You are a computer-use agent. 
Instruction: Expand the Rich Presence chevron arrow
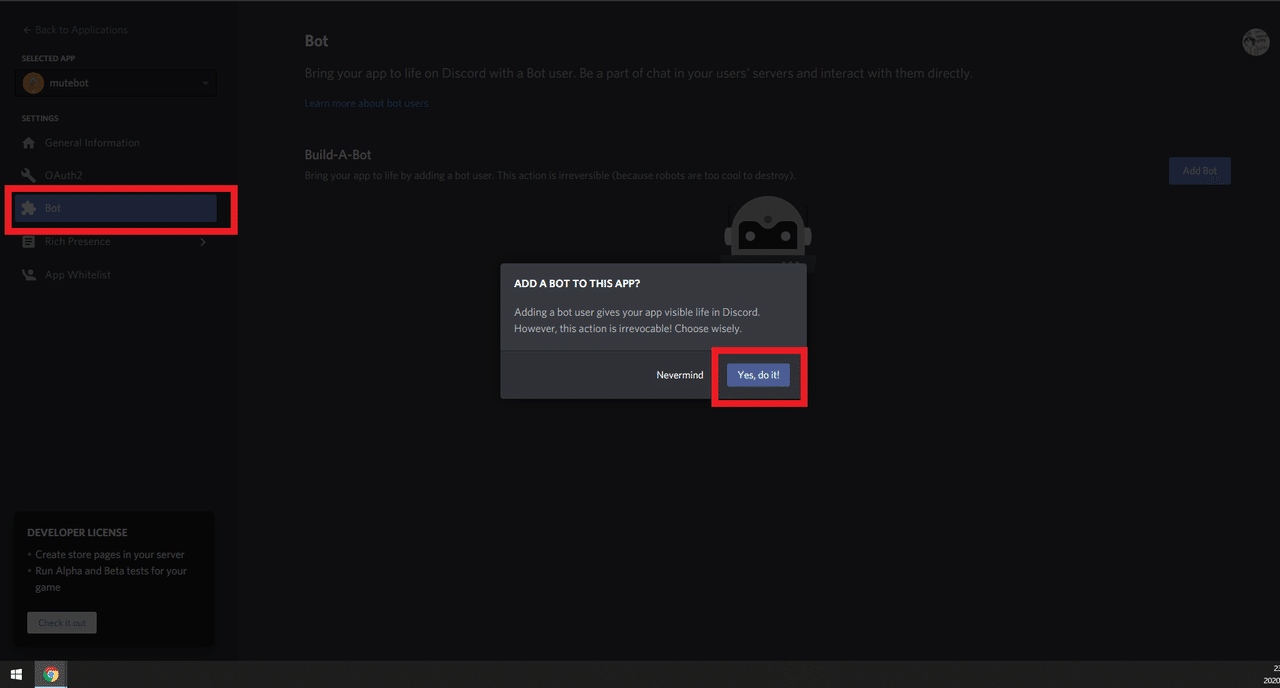pyautogui.click(x=203, y=241)
